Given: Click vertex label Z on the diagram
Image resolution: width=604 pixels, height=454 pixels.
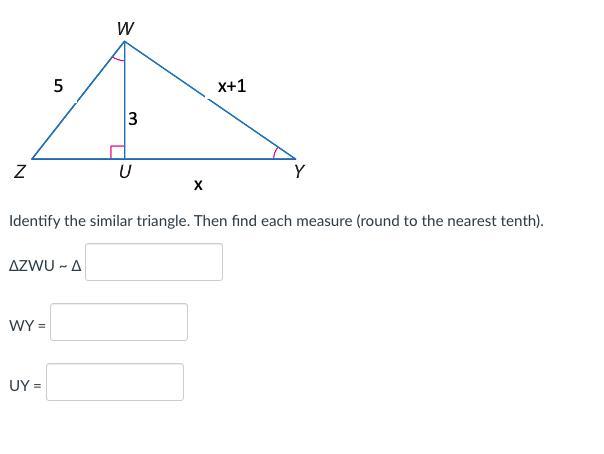Looking at the screenshot, I should click(x=20, y=171).
